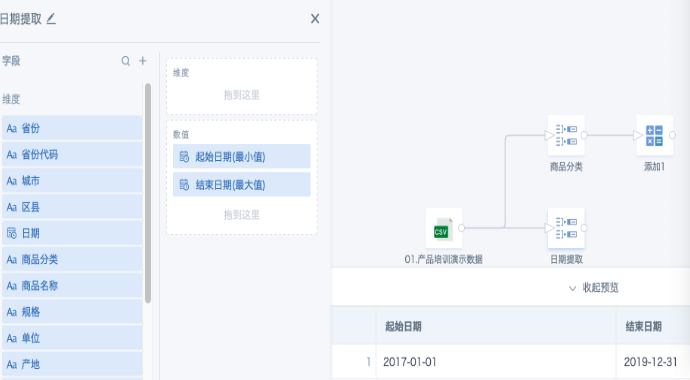The width and height of the screenshot is (690, 380).
Task: Click the output port of 添加1 node
Action: pos(672,135)
